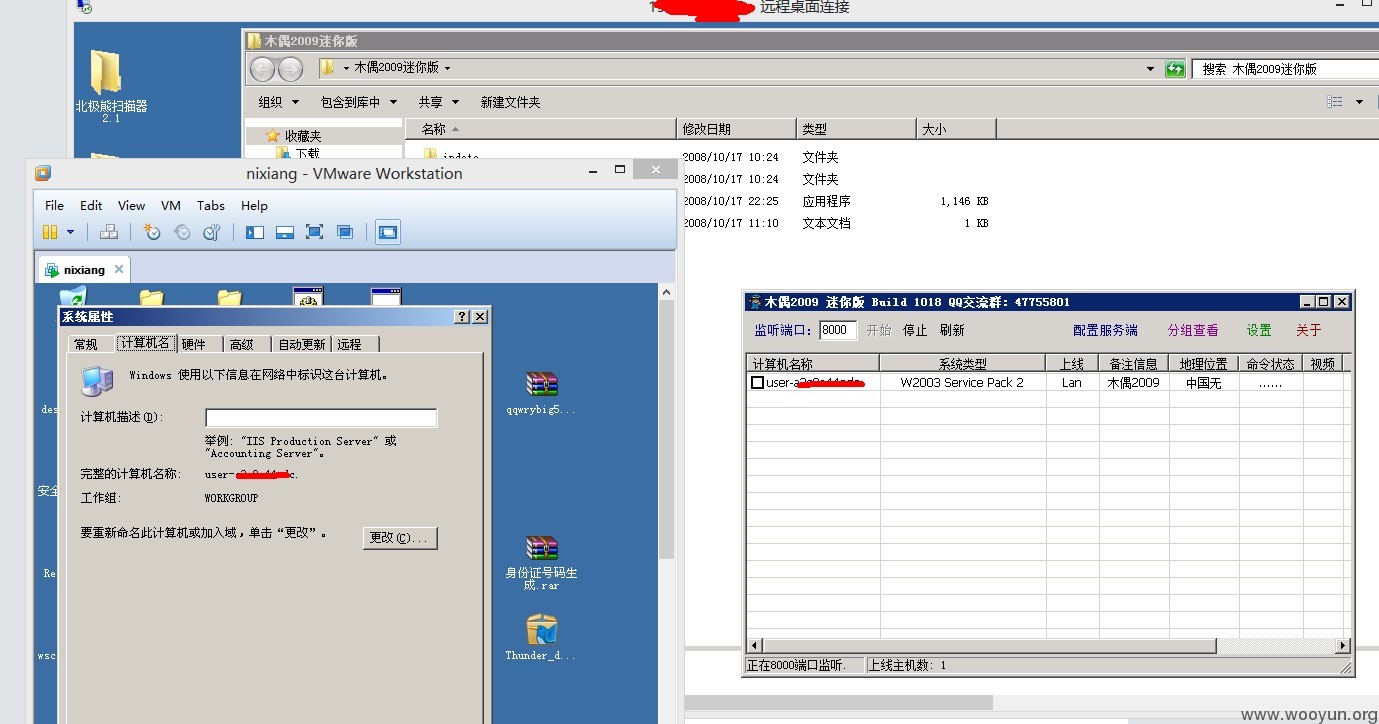Take a snapshot using VMware clock-plus icon
The image size is (1379, 724).
pos(152,232)
